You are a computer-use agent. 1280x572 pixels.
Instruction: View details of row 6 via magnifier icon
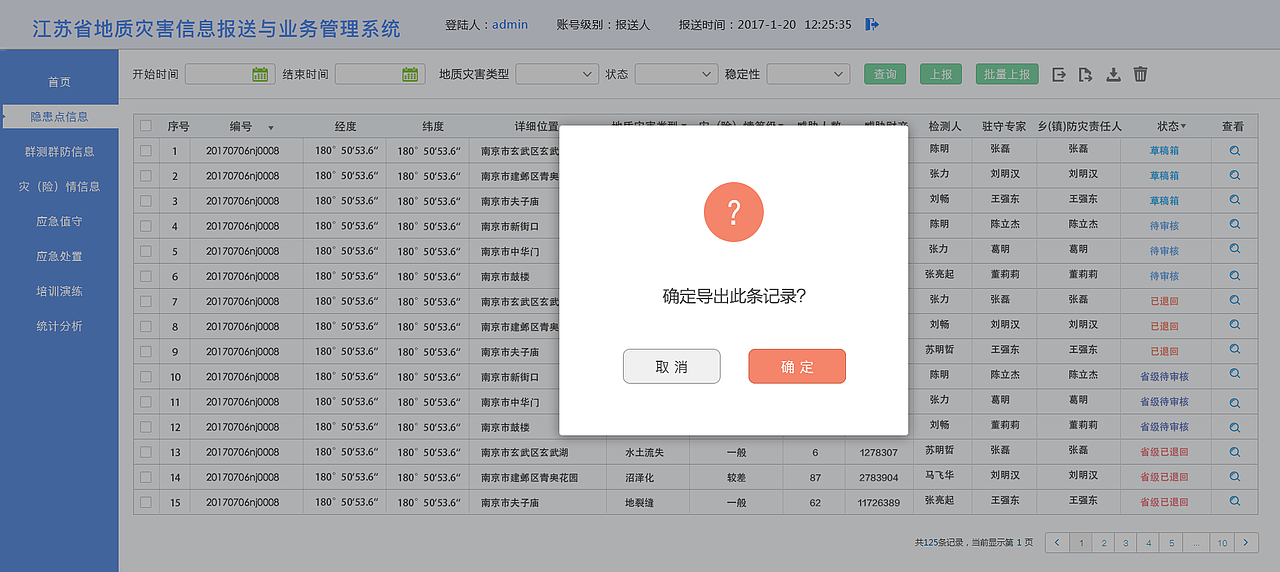[x=1235, y=274]
